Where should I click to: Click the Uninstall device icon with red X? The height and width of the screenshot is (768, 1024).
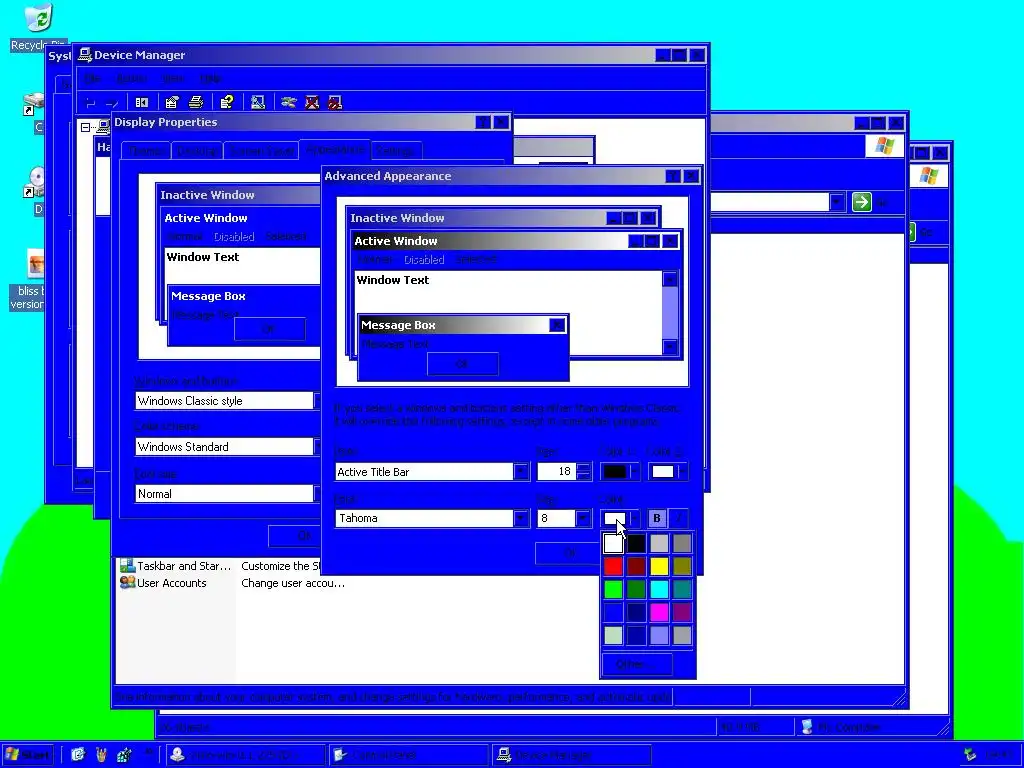312,102
